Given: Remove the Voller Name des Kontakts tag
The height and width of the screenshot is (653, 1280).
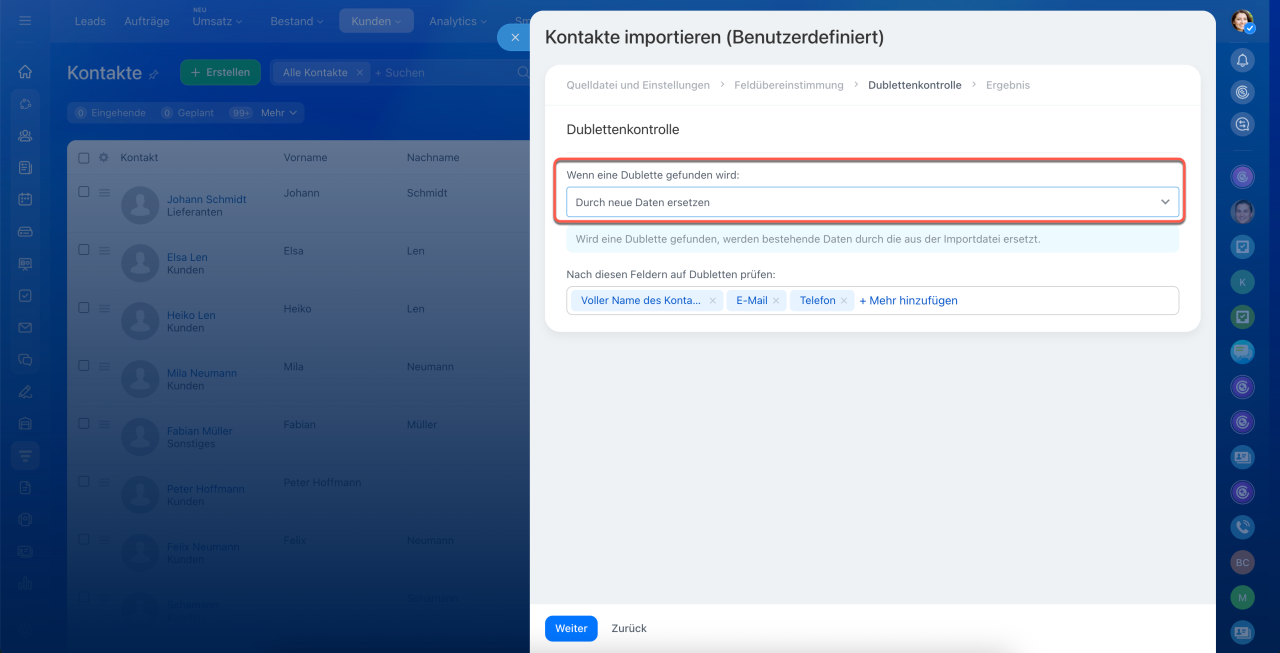Looking at the screenshot, I should tap(712, 300).
